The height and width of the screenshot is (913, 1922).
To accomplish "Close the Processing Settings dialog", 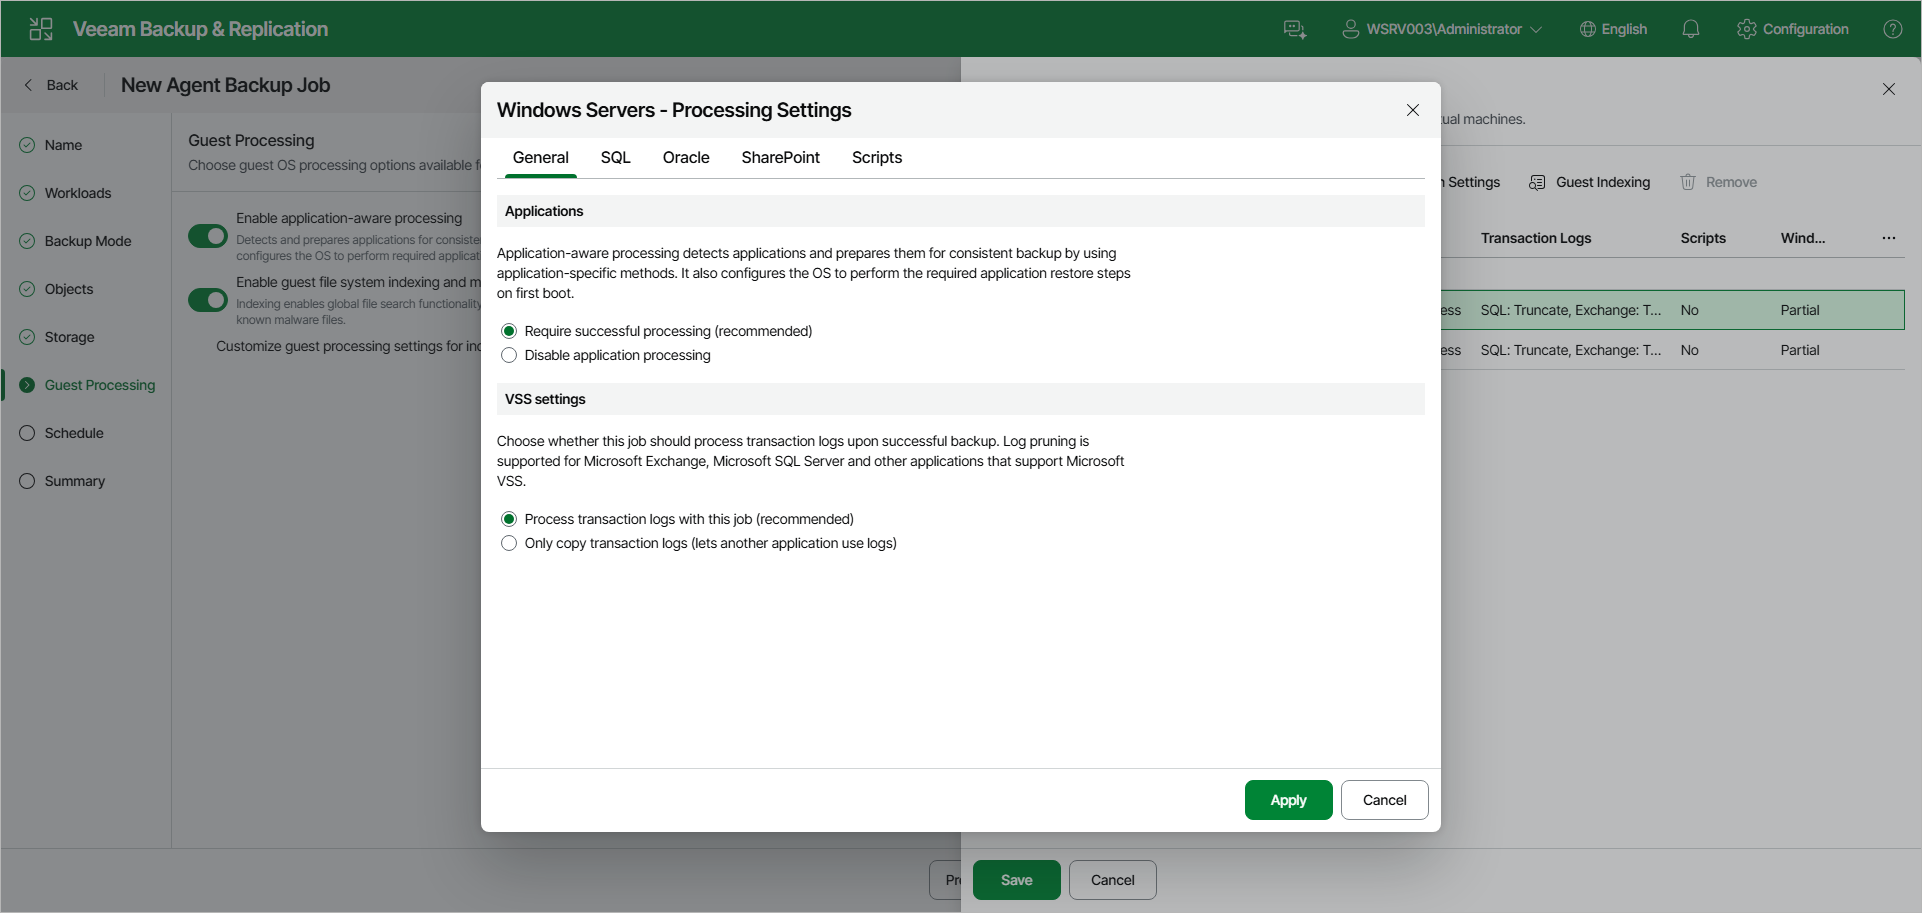I will click(x=1413, y=110).
